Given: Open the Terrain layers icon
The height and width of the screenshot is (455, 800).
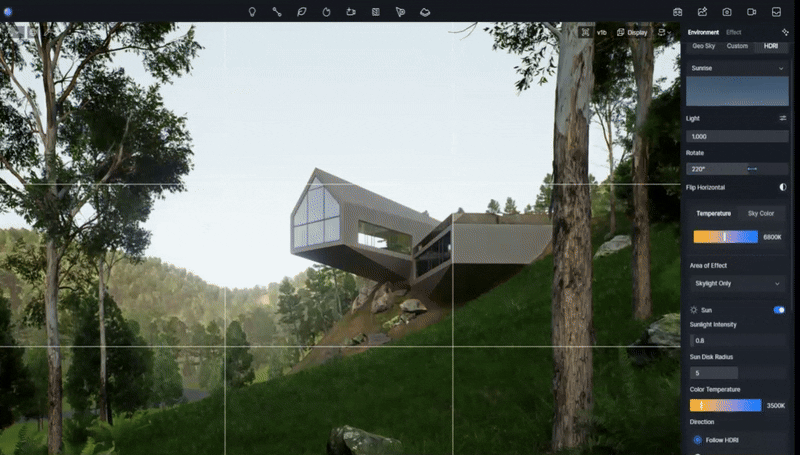Looking at the screenshot, I should tap(425, 12).
